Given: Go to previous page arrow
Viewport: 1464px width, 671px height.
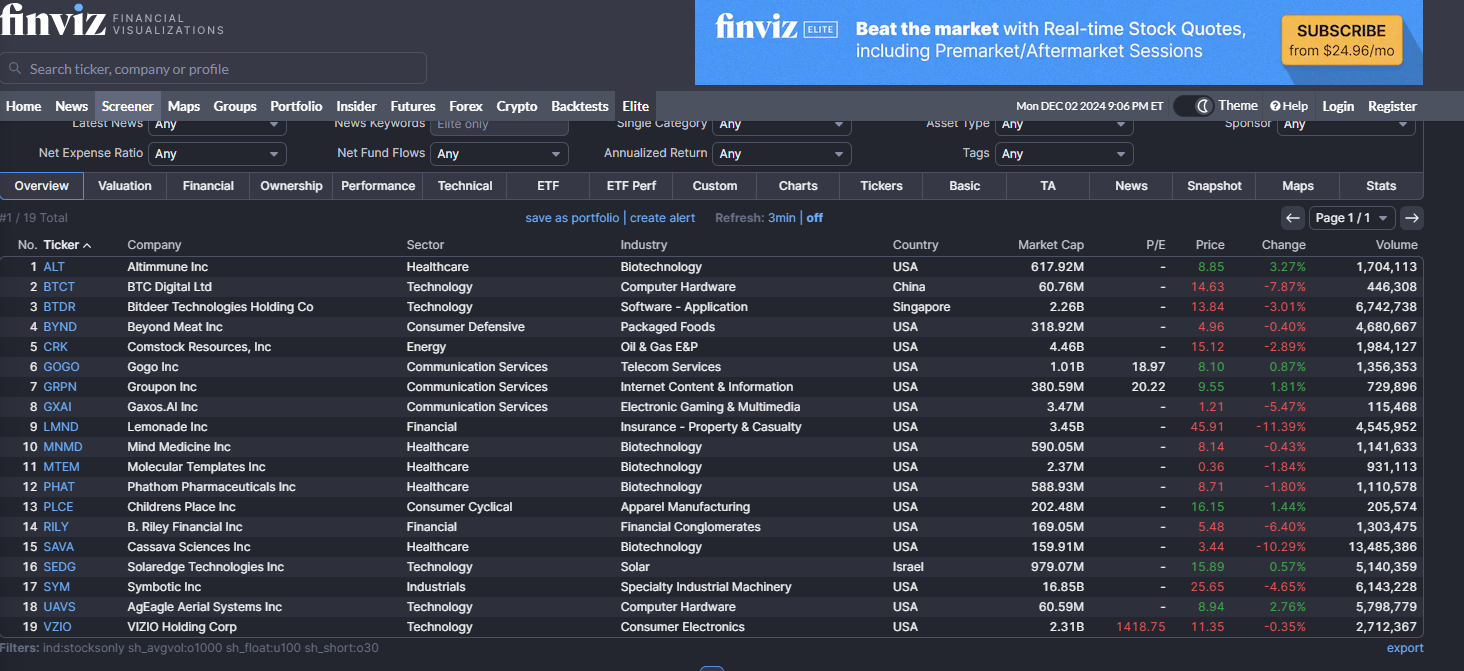Looking at the screenshot, I should click(x=1293, y=218).
